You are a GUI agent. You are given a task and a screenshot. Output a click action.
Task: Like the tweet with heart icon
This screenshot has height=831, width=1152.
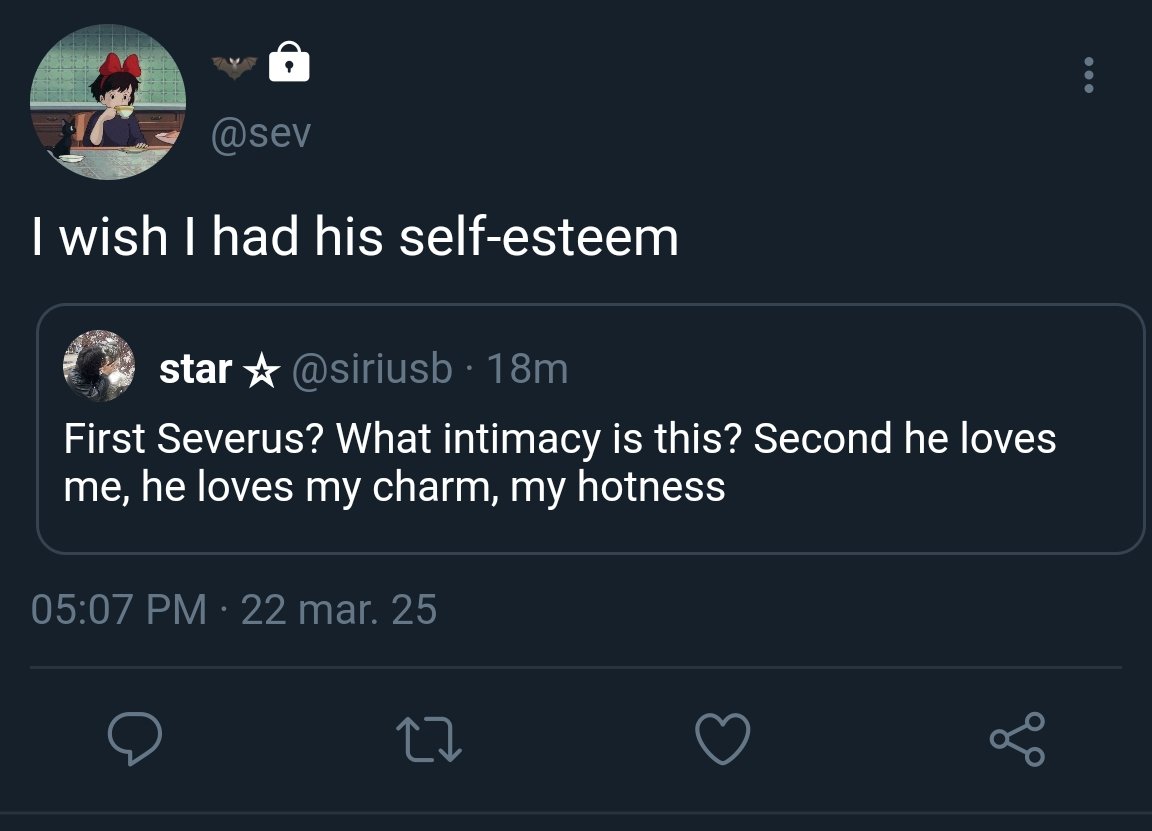point(722,739)
